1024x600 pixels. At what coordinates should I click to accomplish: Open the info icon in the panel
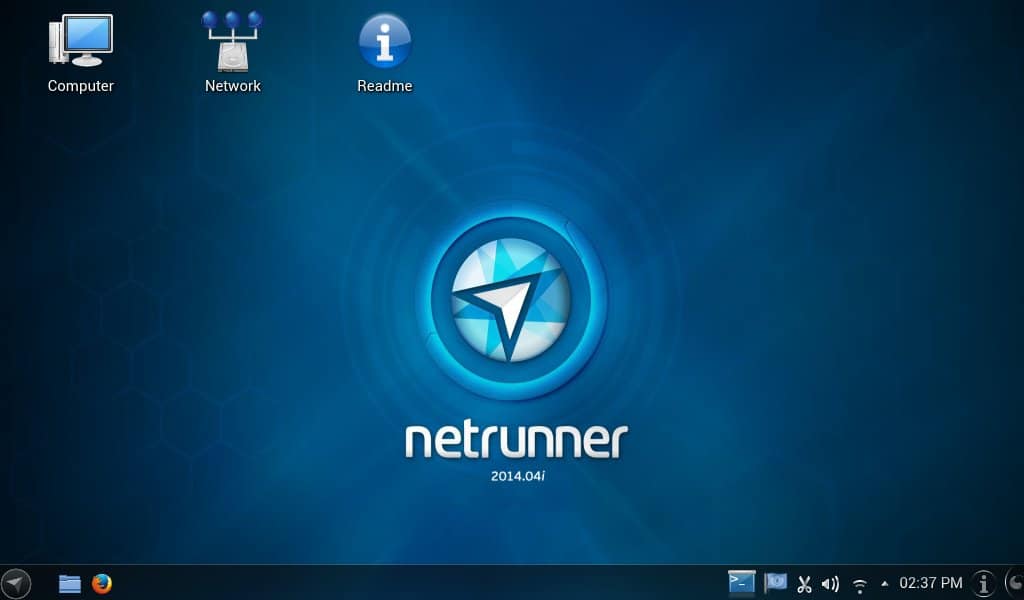984,583
